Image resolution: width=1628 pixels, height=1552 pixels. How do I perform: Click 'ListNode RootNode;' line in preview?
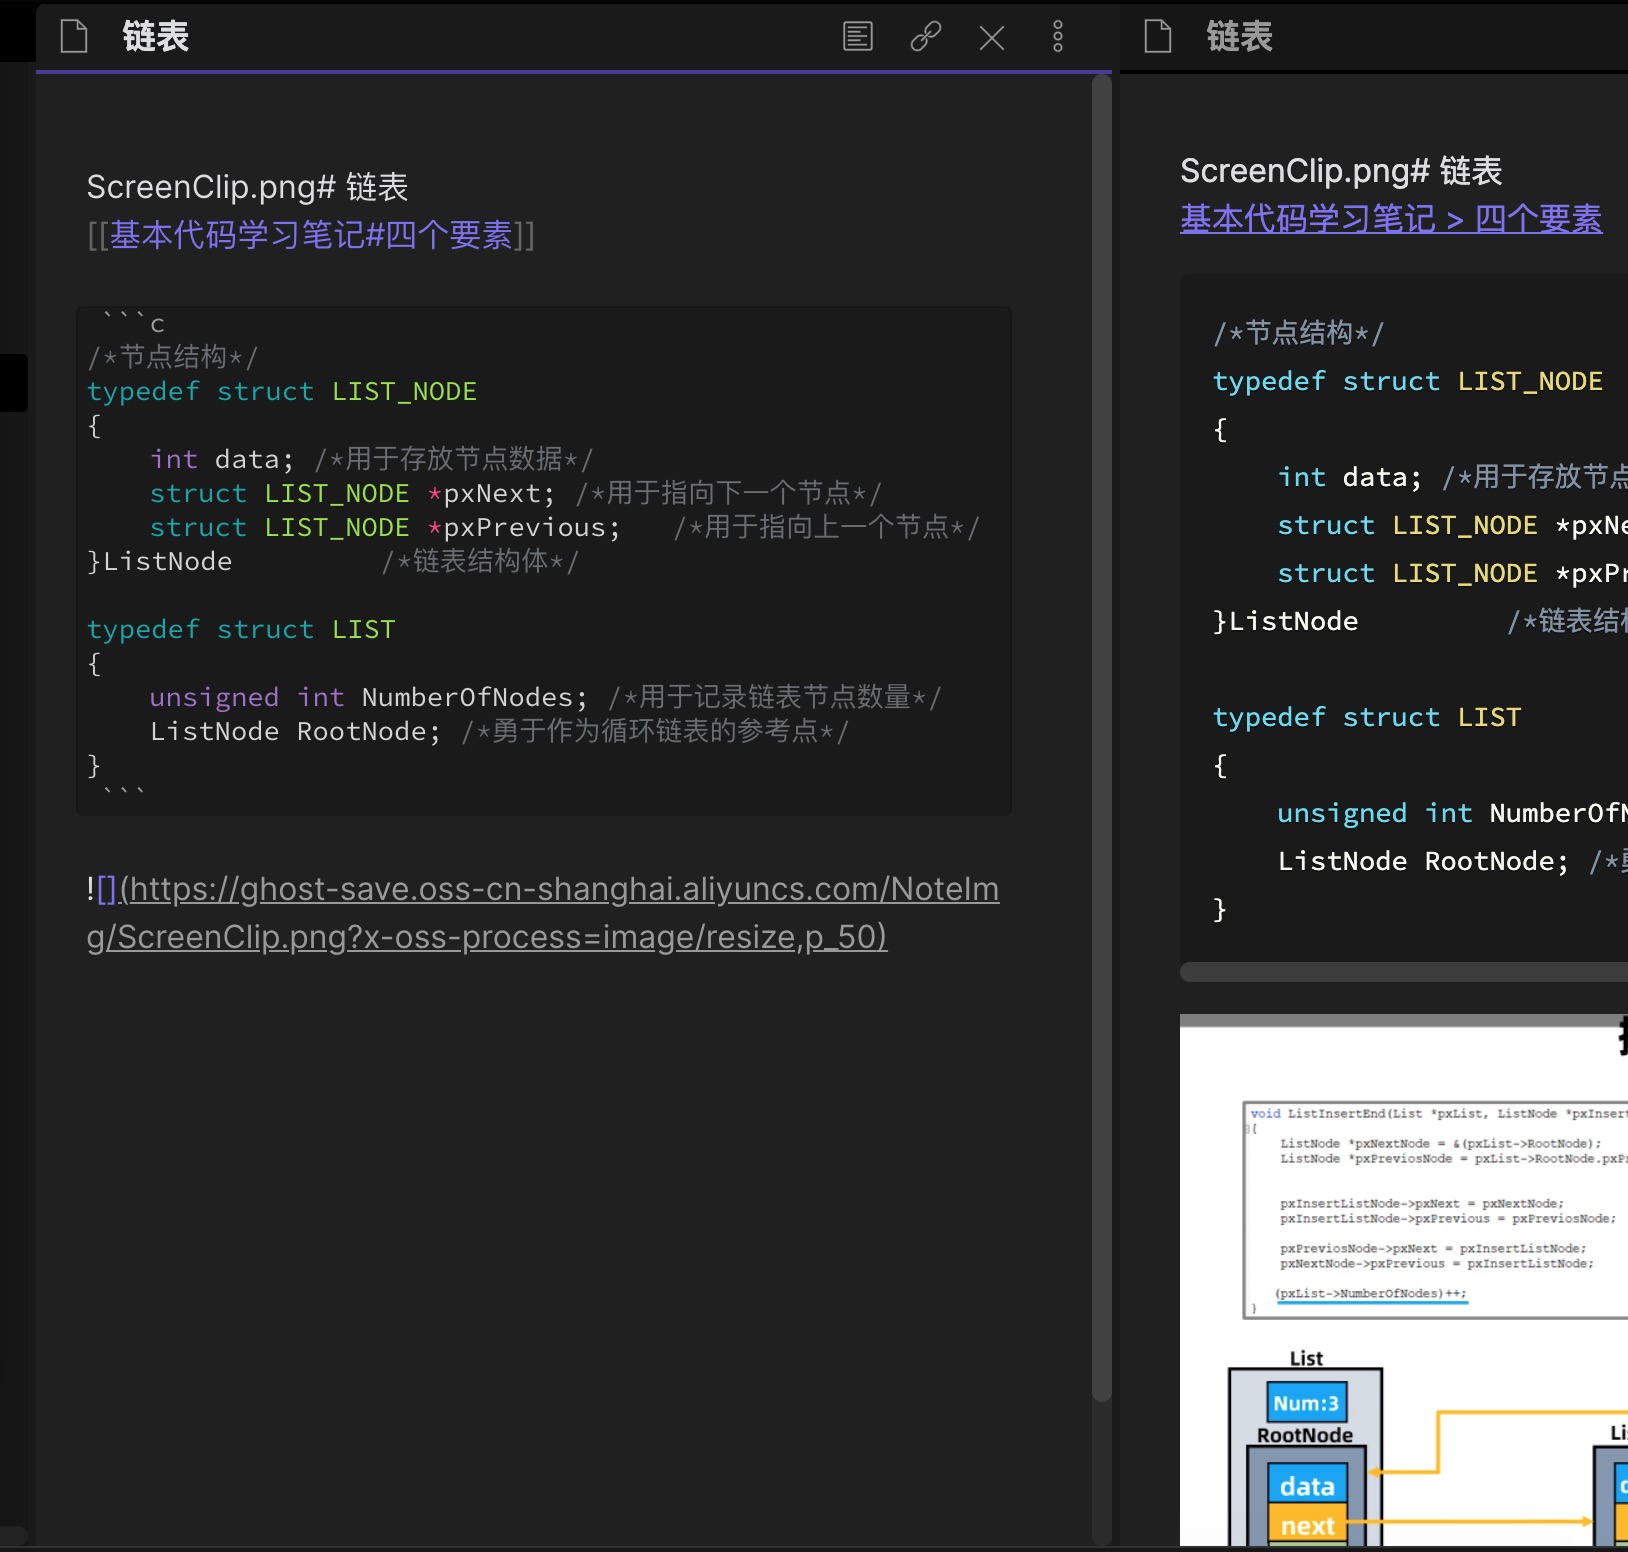click(x=1452, y=861)
